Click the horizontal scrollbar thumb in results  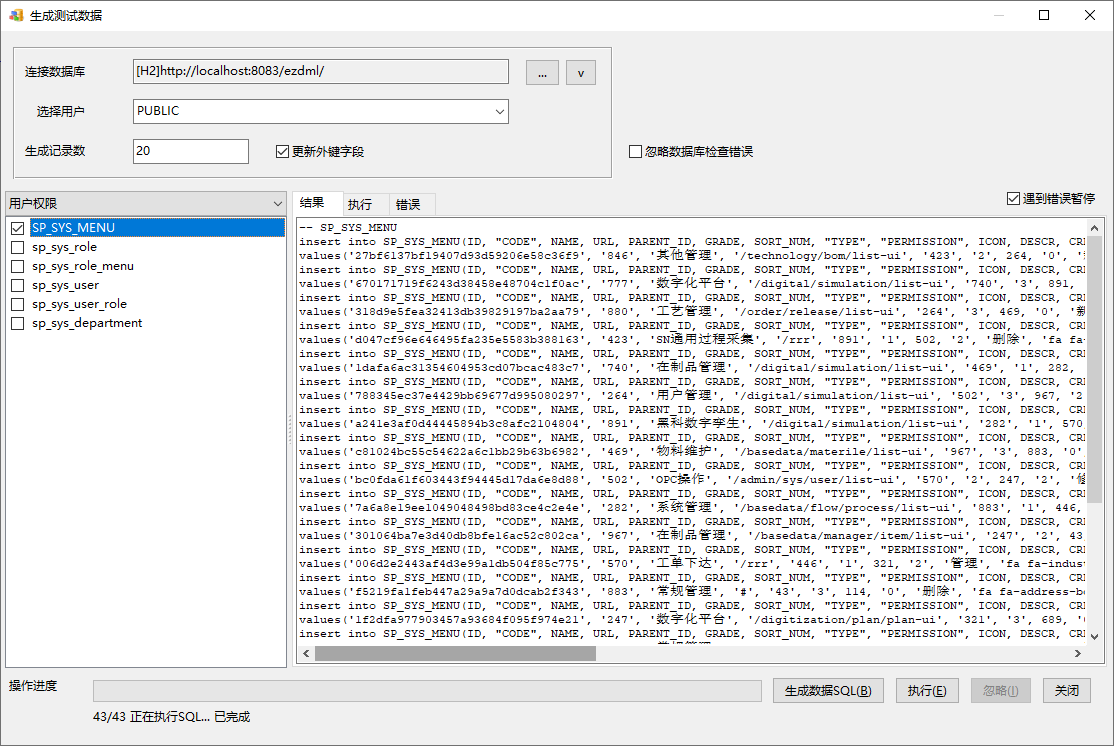455,654
